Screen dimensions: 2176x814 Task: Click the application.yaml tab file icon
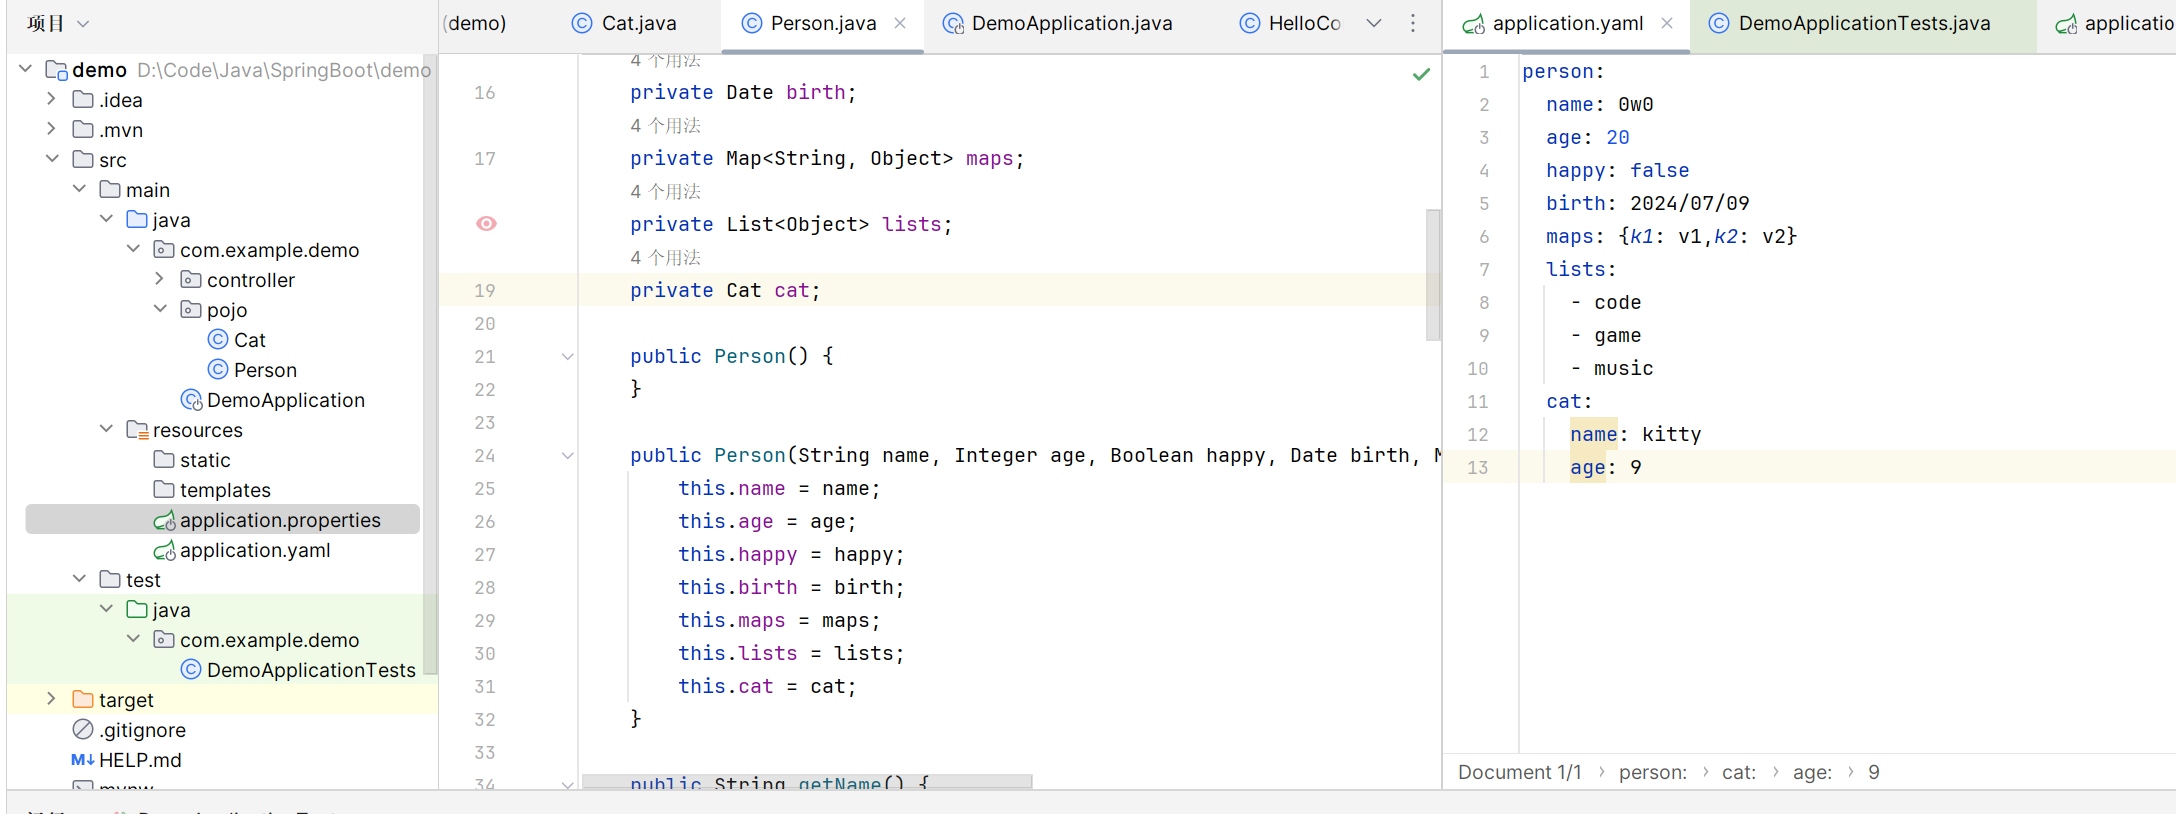[1473, 24]
